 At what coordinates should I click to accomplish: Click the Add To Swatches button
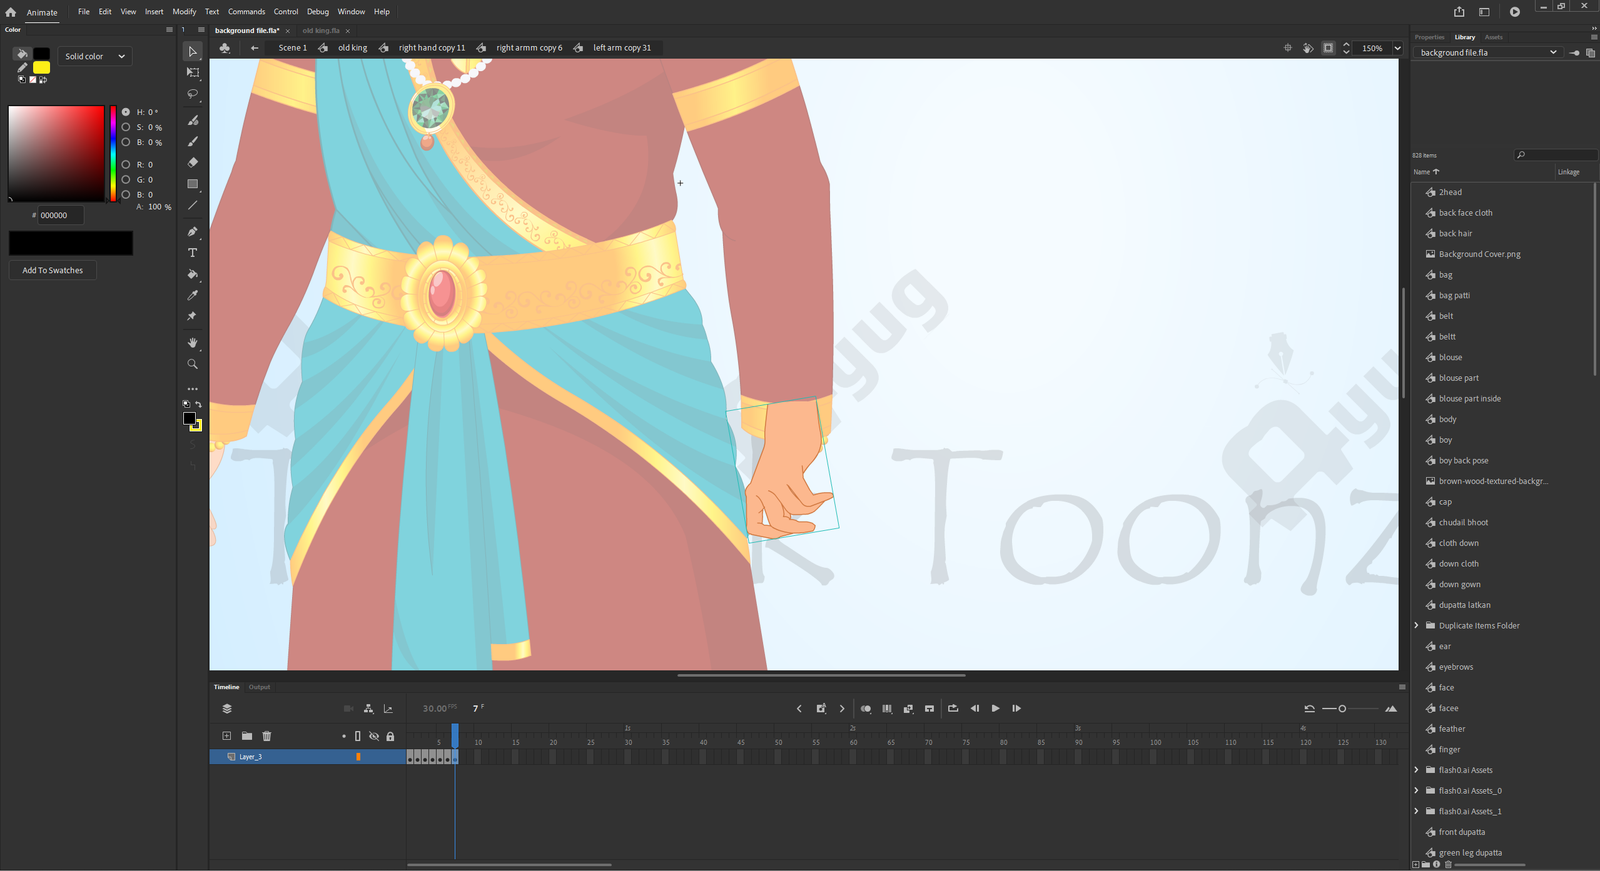pyautogui.click(x=53, y=270)
